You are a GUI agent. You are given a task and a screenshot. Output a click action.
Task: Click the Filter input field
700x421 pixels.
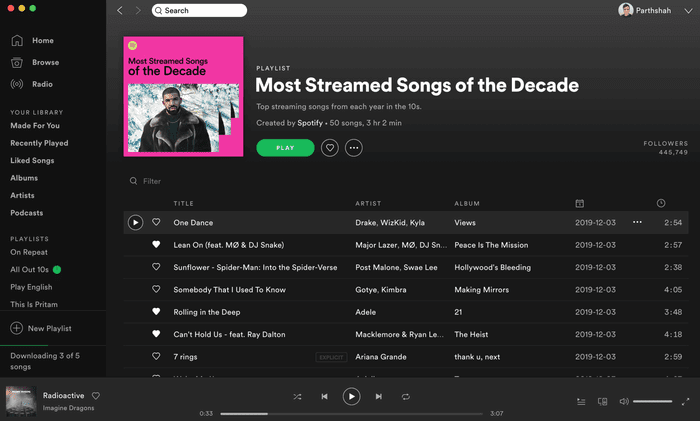click(152, 181)
